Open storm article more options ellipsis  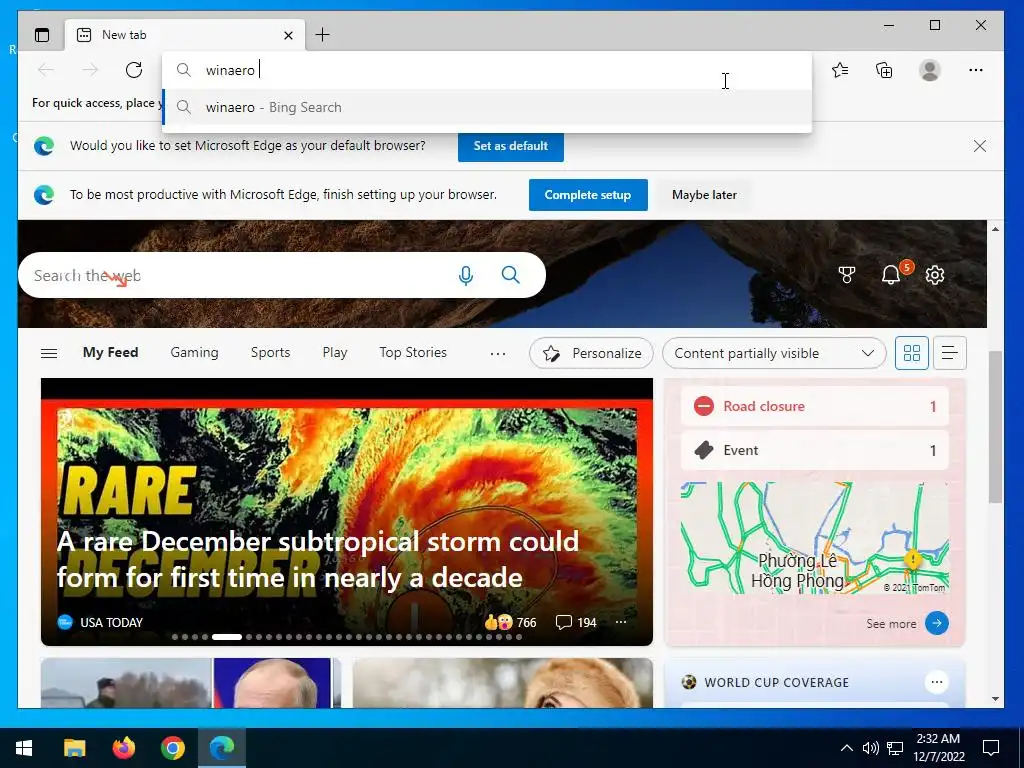tap(621, 622)
